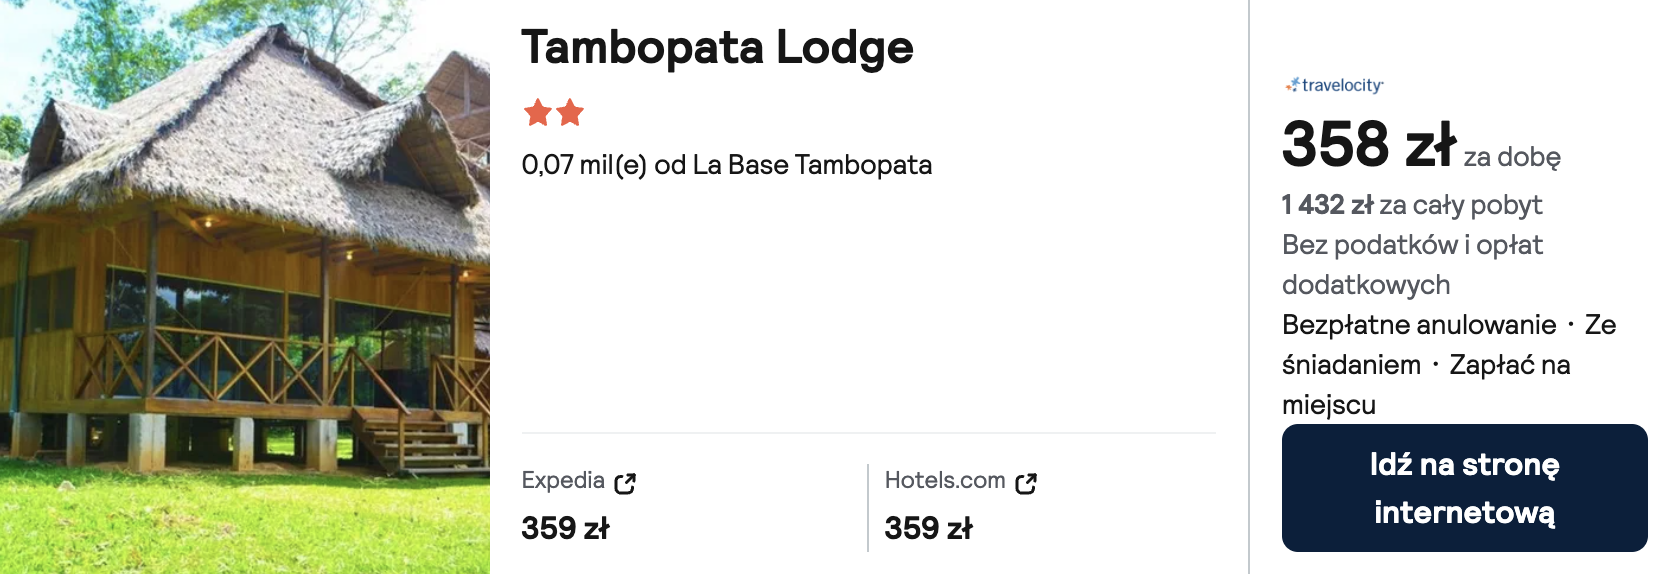Click the Hotels.com 359 zł price
1660x574 pixels.
[928, 528]
